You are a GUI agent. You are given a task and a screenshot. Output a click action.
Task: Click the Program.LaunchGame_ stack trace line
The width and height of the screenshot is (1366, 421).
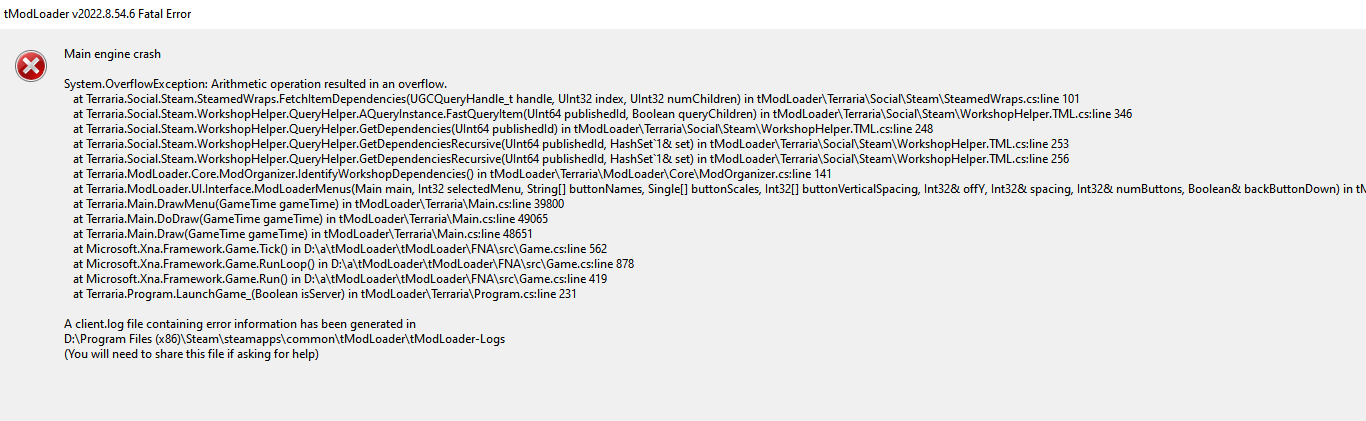coord(324,294)
